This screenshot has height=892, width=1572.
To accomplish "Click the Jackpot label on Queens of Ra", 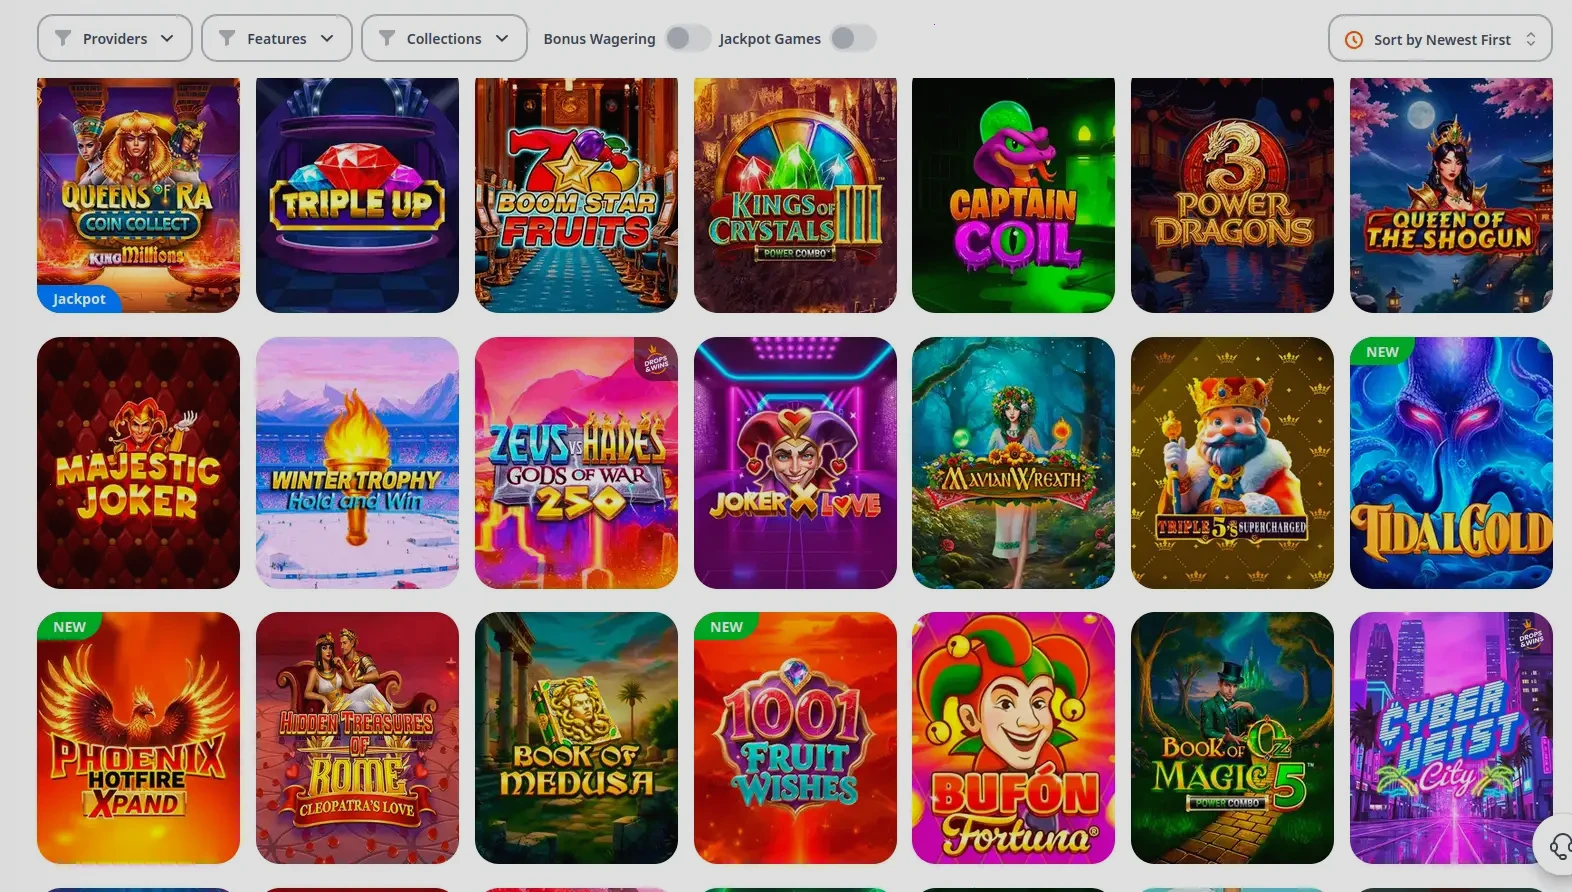I will [x=79, y=299].
